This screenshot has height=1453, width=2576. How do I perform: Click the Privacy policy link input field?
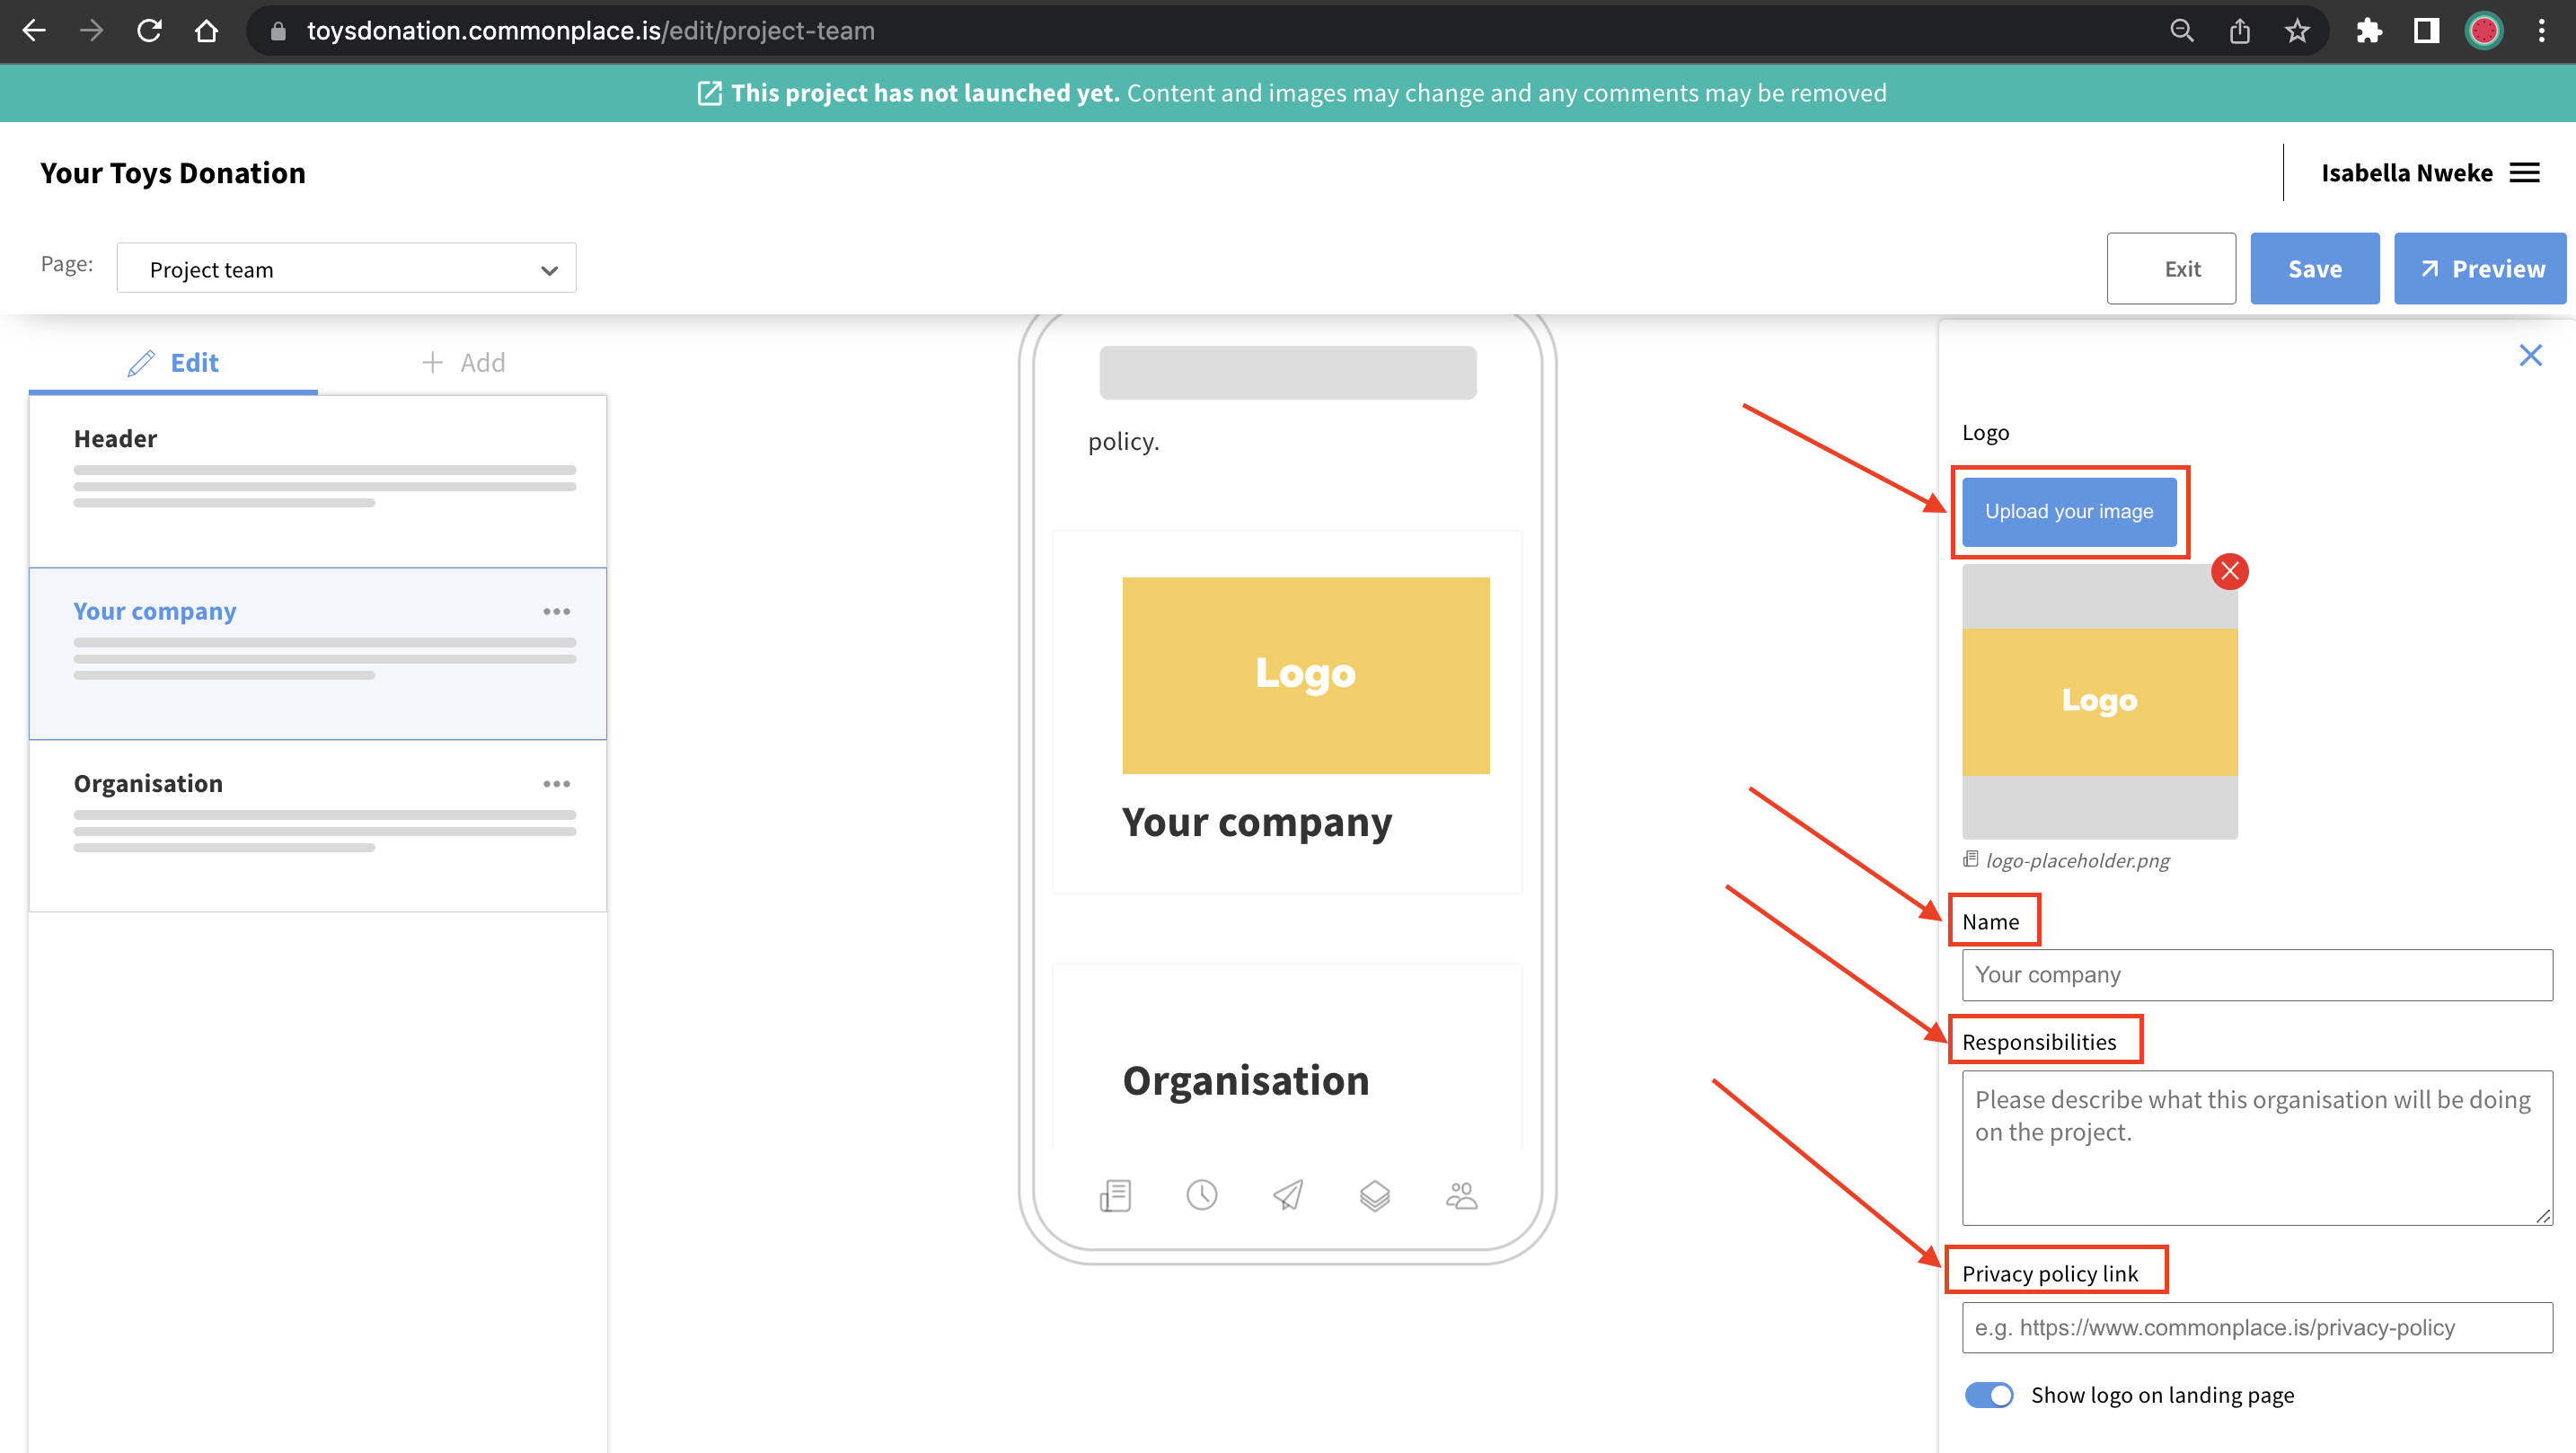[2256, 1327]
